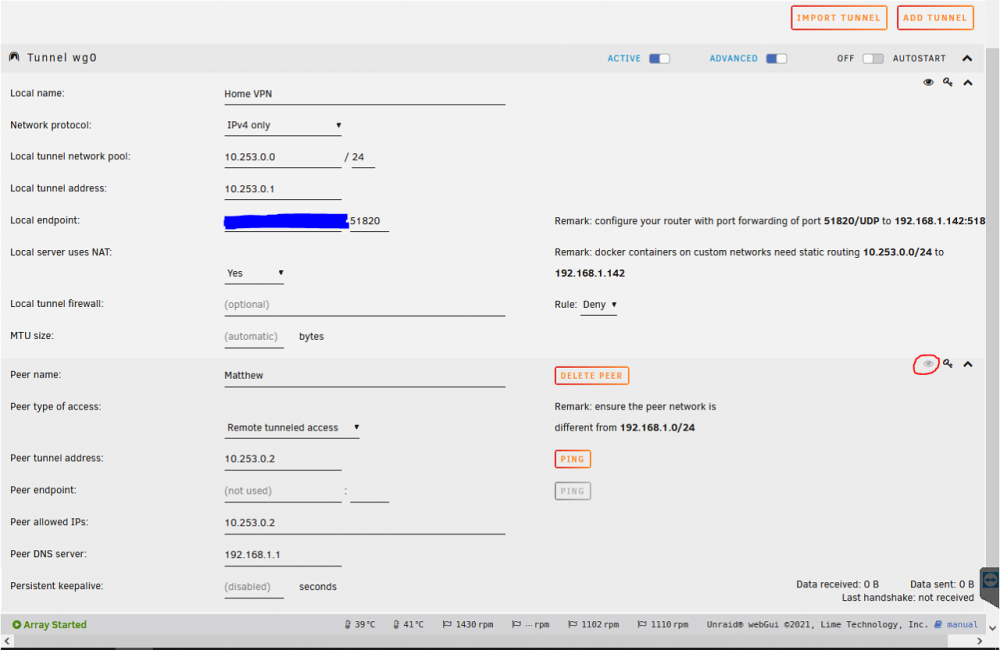Click the horizontal scrollbar right arrow
This screenshot has height=650, width=1000.
tap(979, 641)
